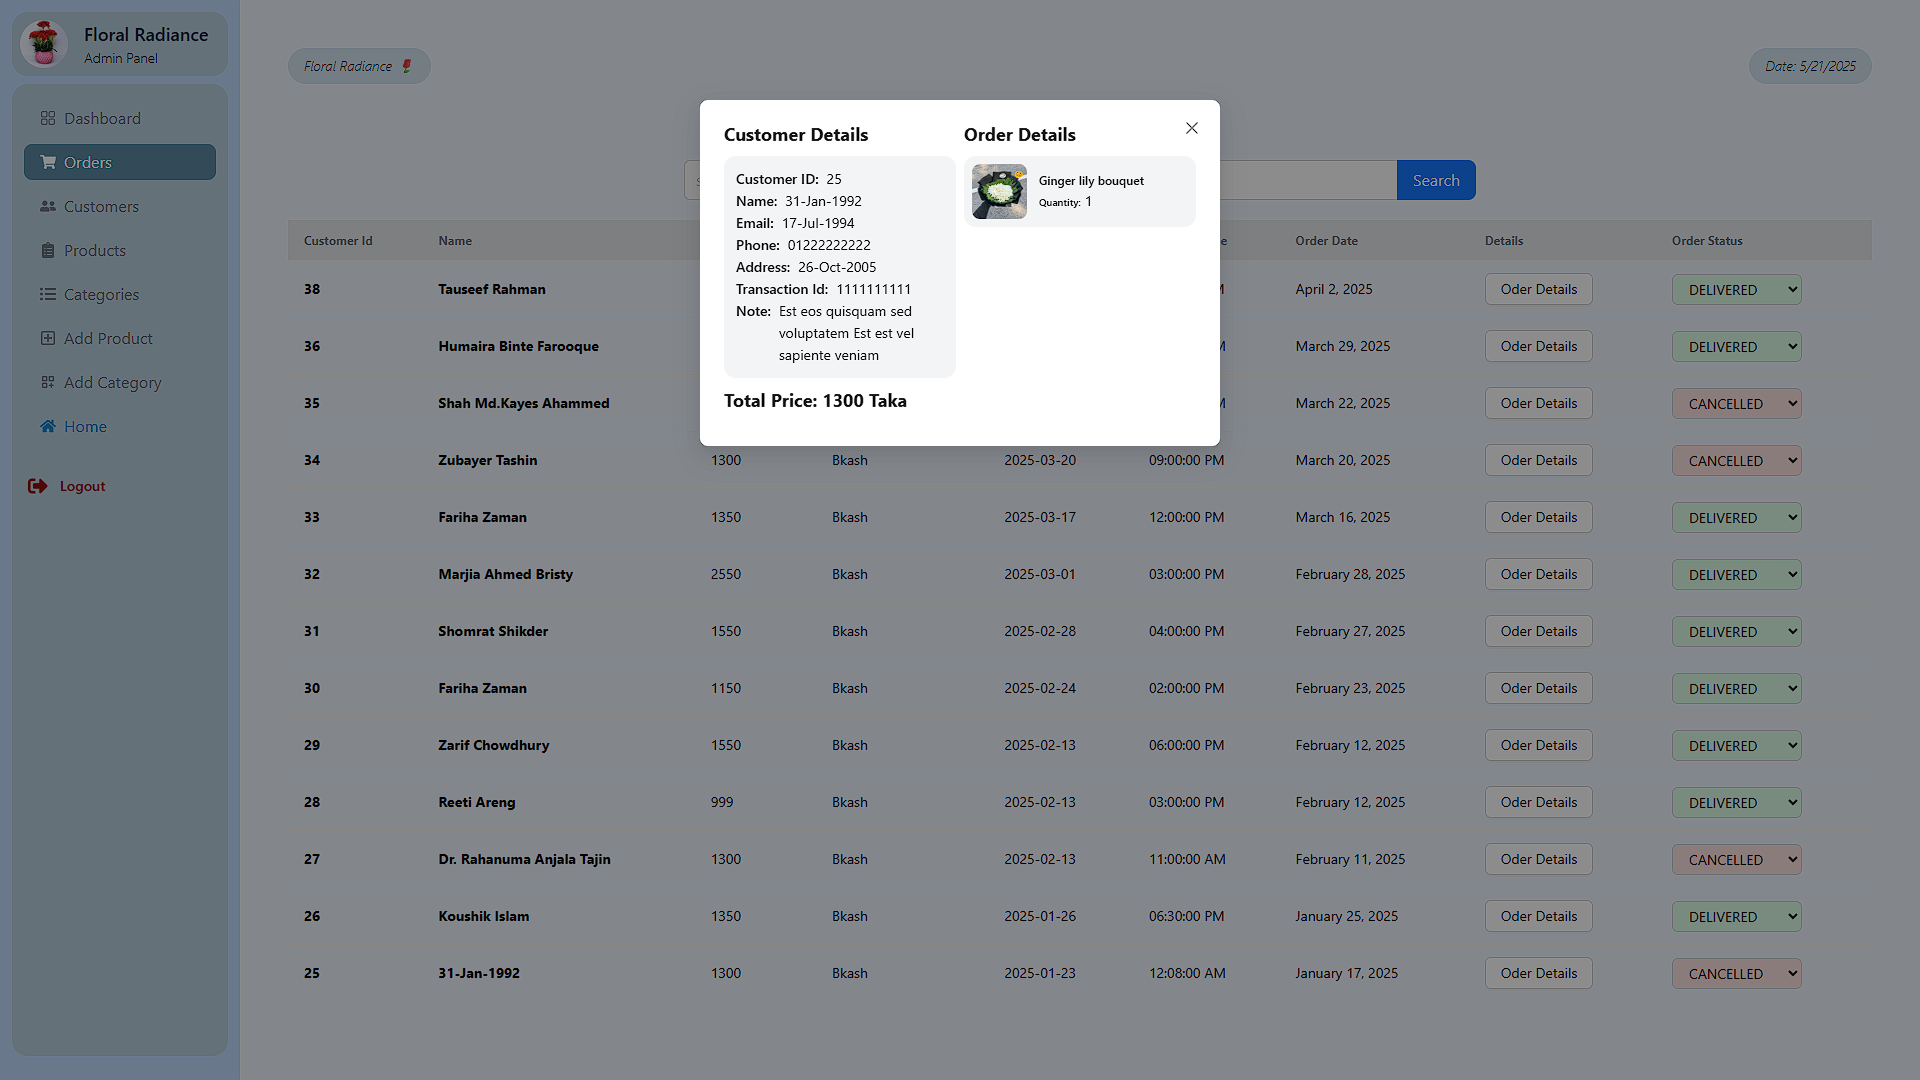Open status dropdown for Tauseef Rahman order
The image size is (1920, 1080).
(x=1736, y=290)
